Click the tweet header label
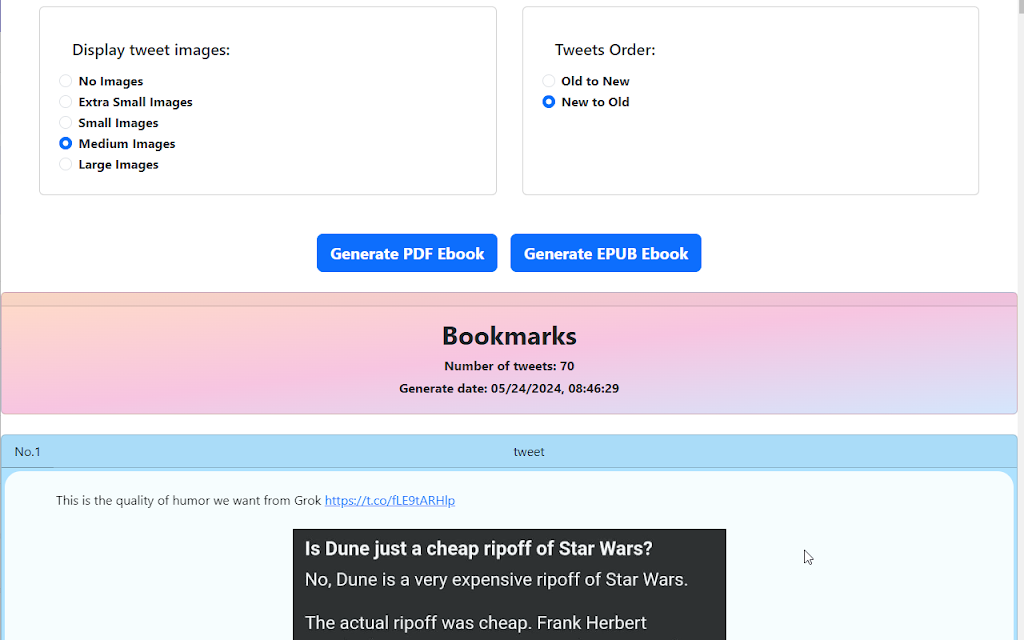 coord(529,452)
